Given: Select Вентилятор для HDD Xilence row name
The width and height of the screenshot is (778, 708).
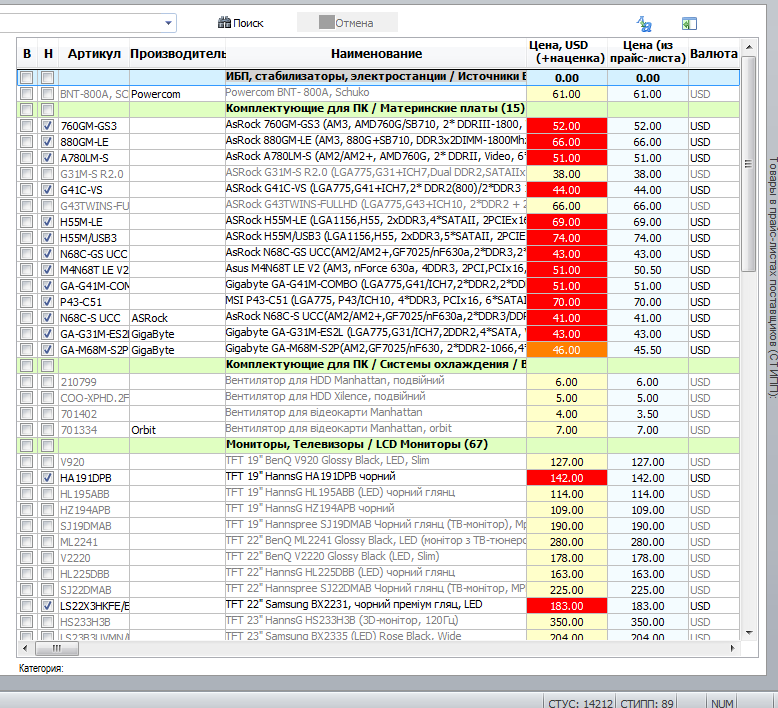Looking at the screenshot, I should coord(376,398).
